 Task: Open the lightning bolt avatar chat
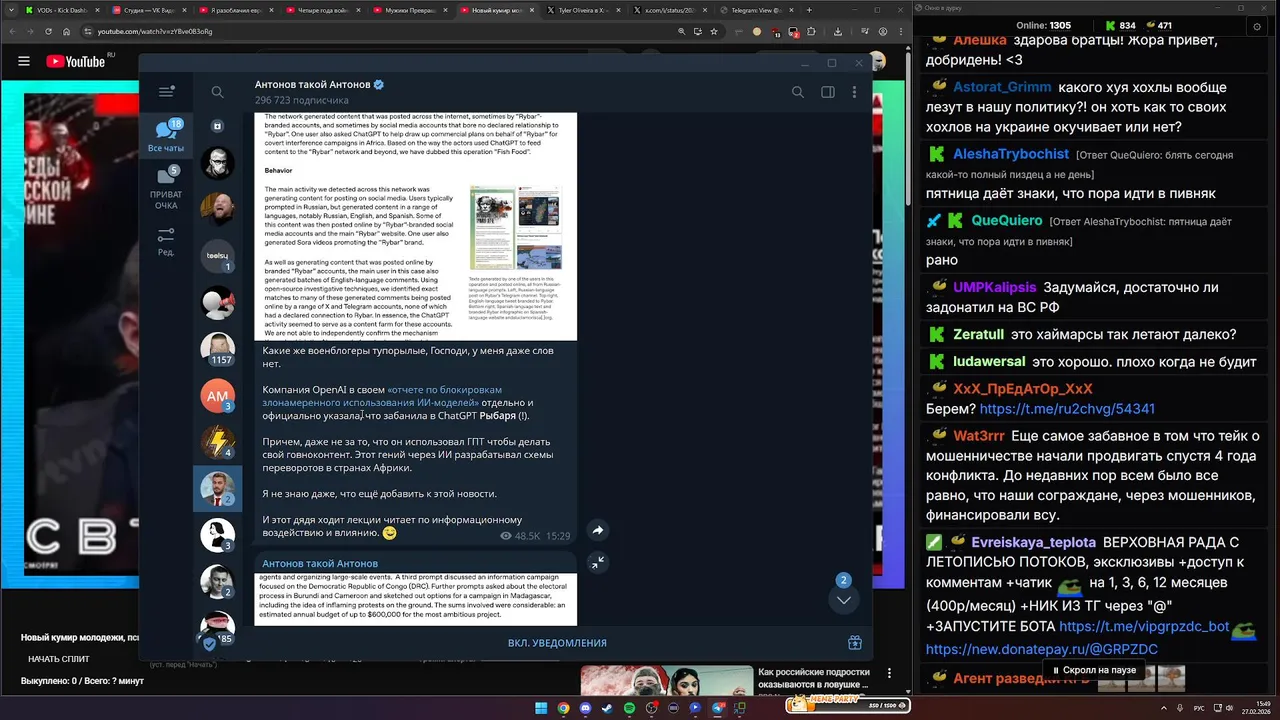tap(217, 442)
